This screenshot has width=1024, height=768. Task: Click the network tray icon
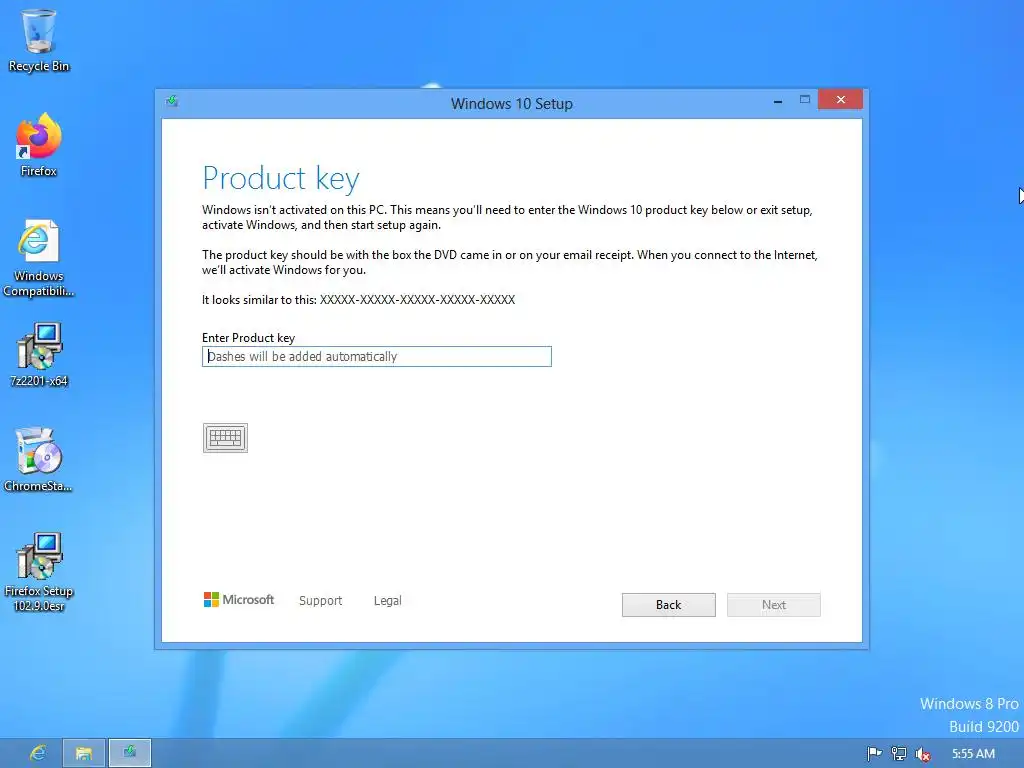click(x=899, y=754)
